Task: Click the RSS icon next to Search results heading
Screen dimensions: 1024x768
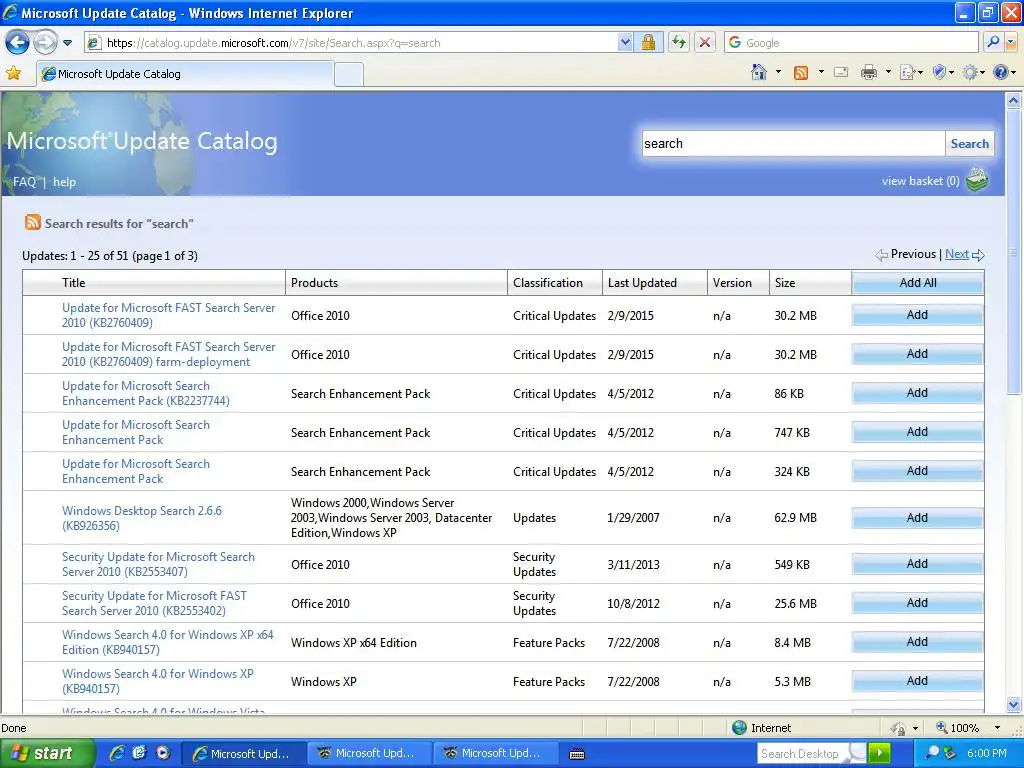Action: click(33, 222)
